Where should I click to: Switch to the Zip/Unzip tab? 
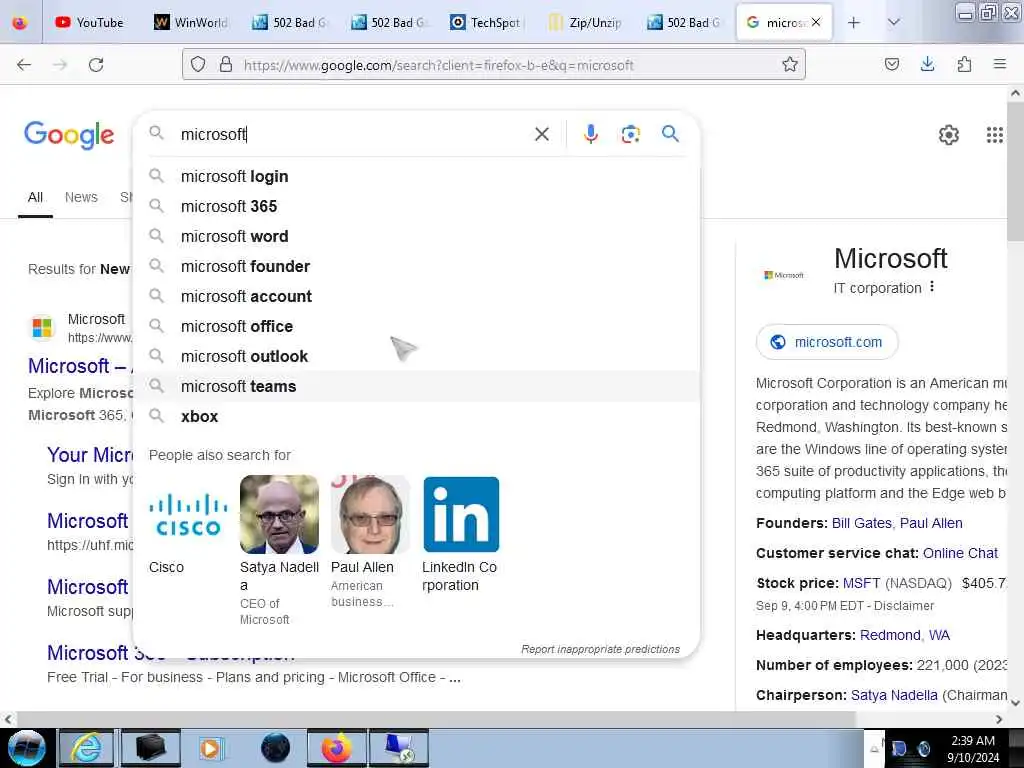584,23
